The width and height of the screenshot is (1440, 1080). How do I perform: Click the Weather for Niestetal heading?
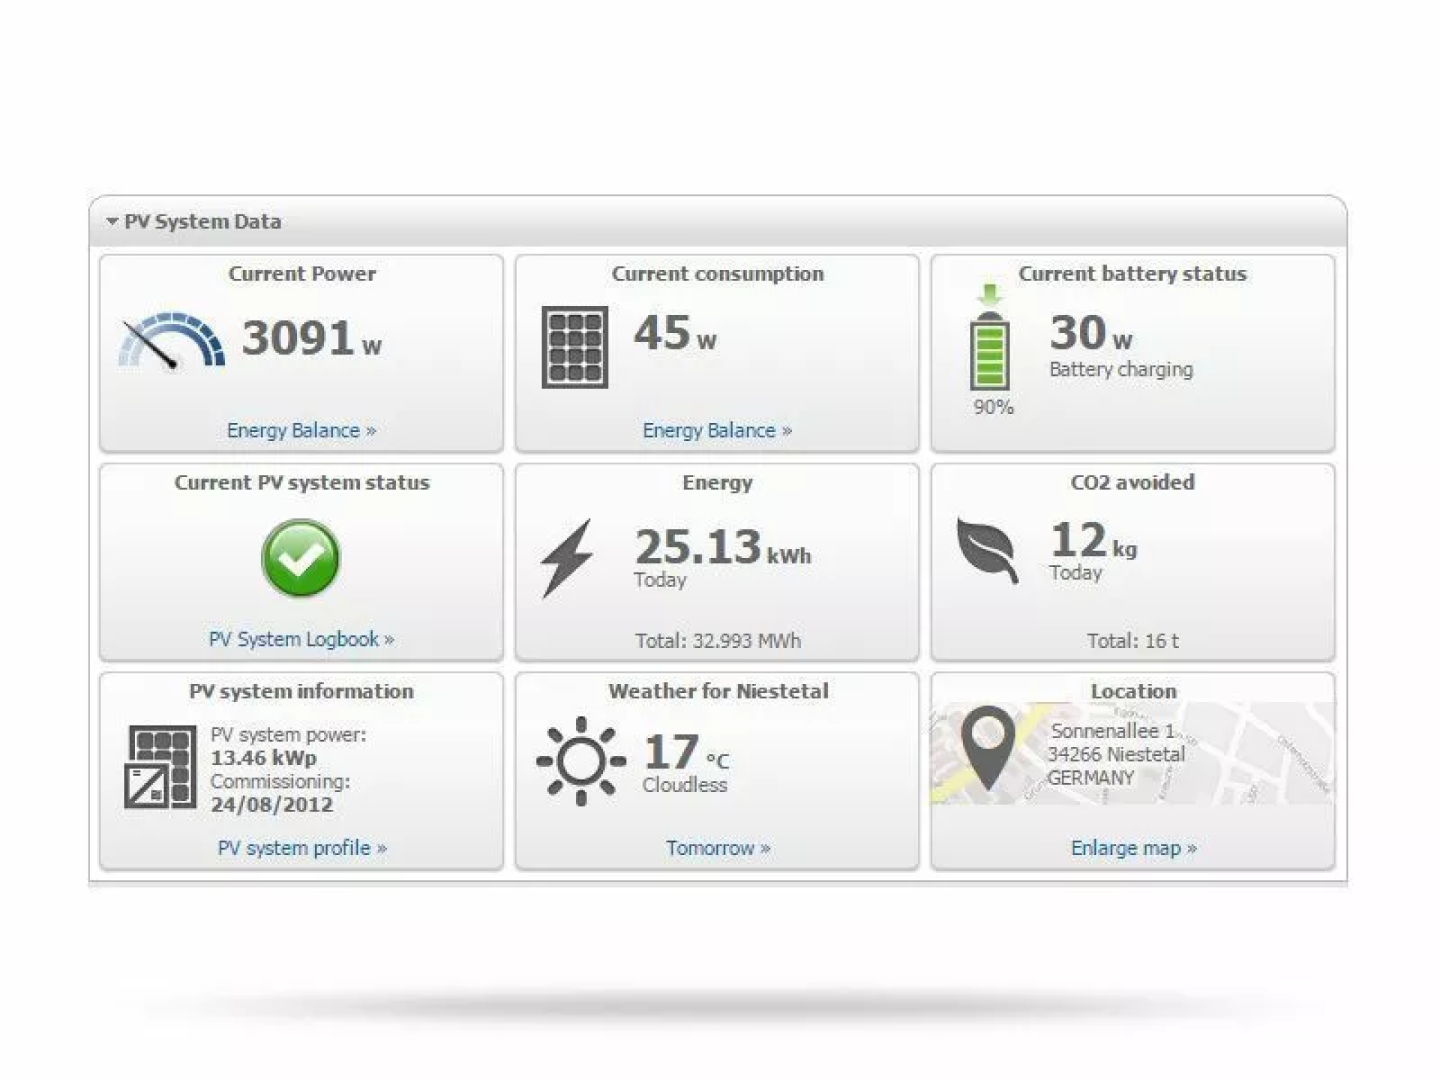718,691
